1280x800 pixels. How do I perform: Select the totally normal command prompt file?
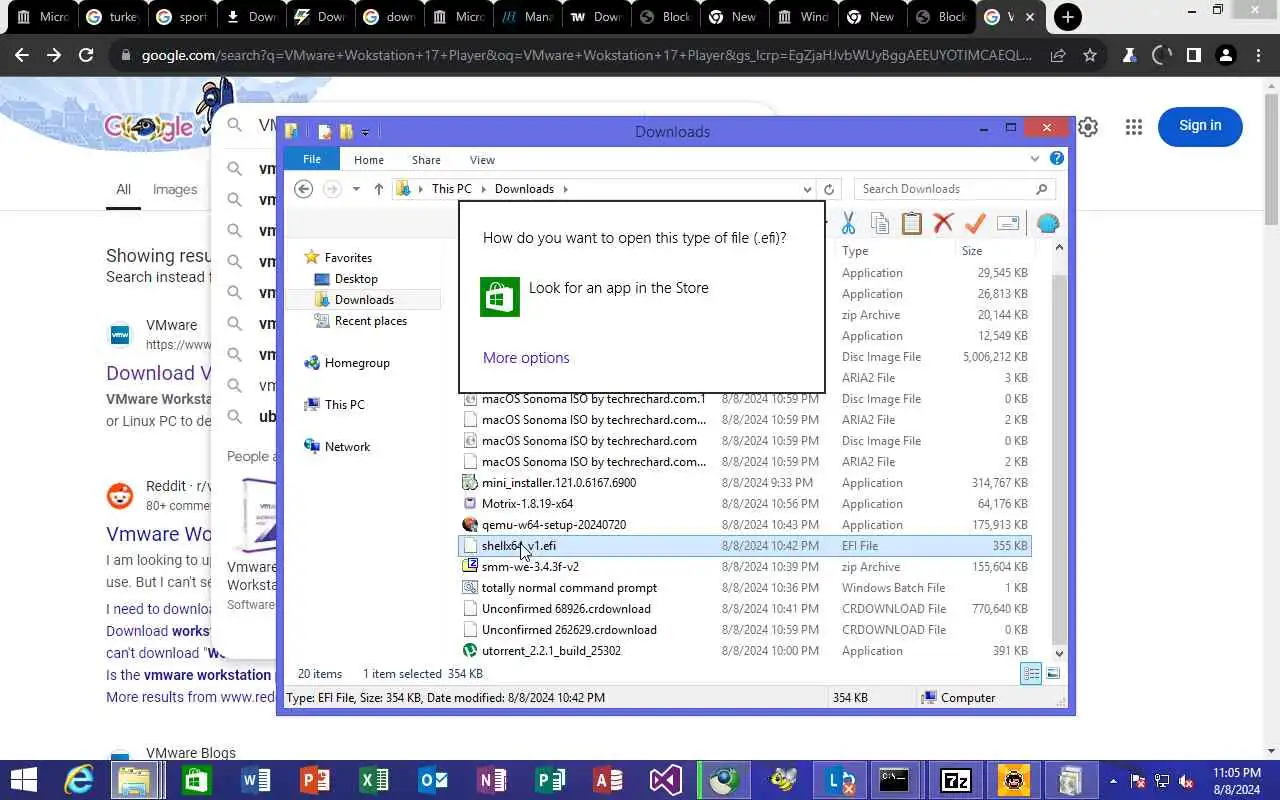point(745,588)
